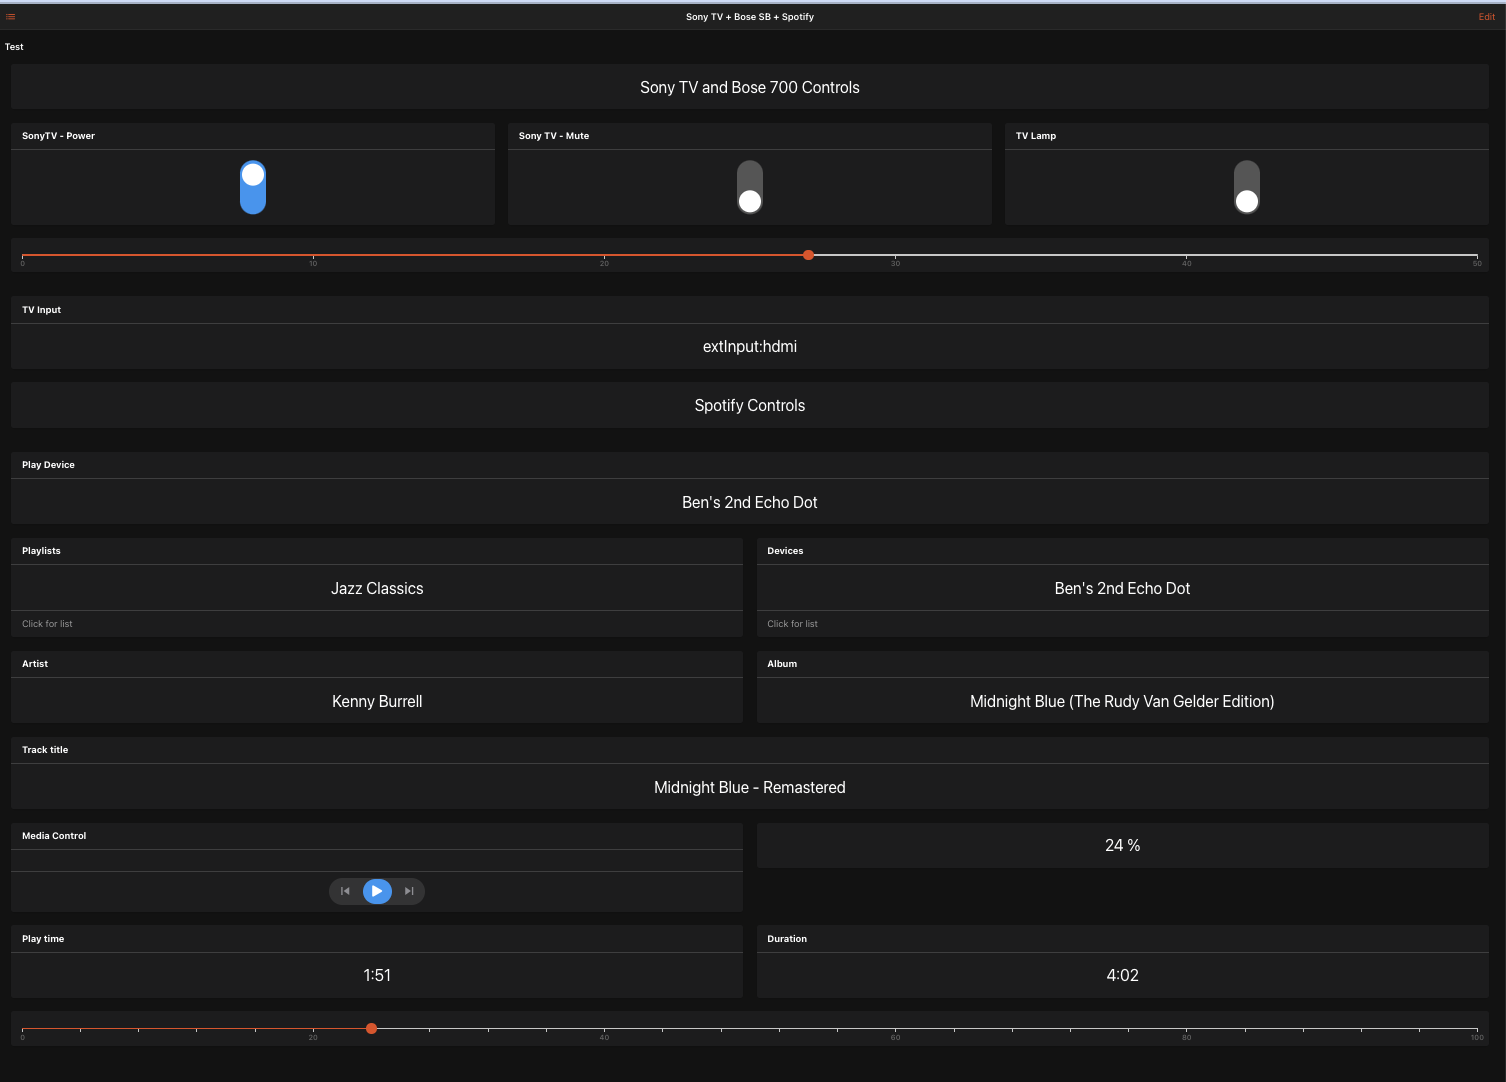The image size is (1506, 1082).
Task: Skip to next track
Action: (x=409, y=891)
